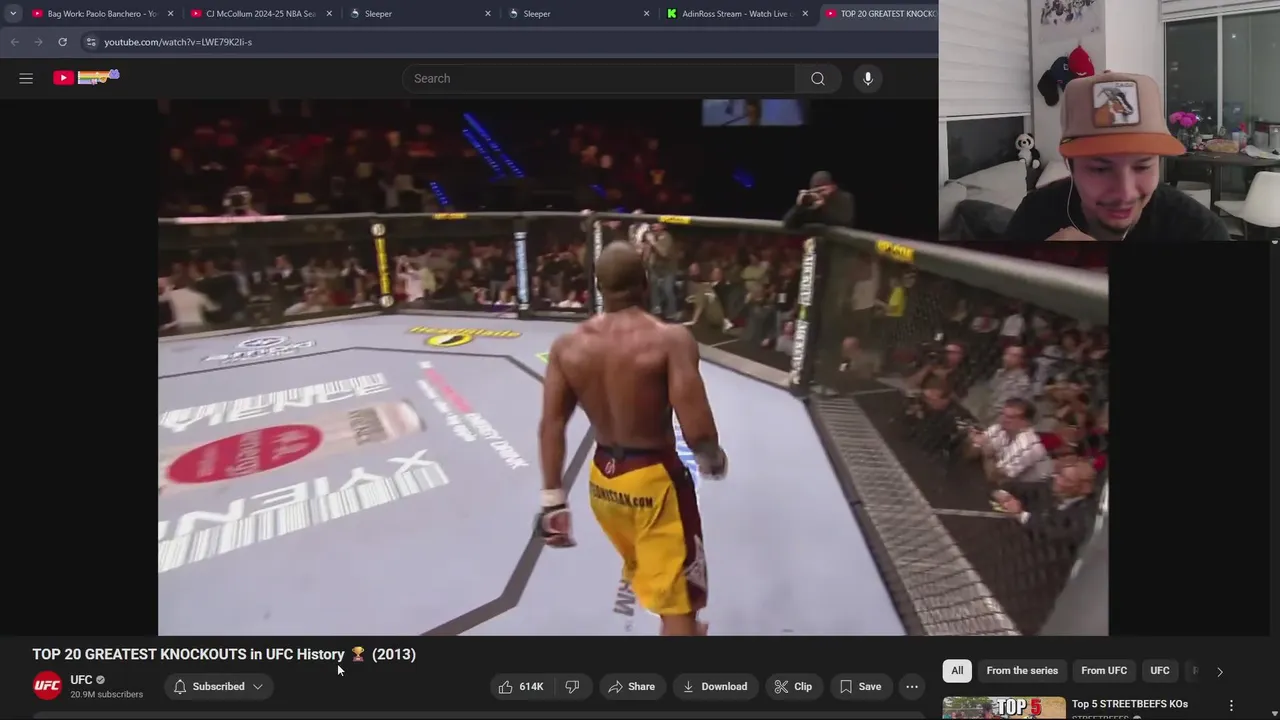Screen dimensions: 1280x720
Task: Open the UFC channel name link
Action: click(81, 680)
